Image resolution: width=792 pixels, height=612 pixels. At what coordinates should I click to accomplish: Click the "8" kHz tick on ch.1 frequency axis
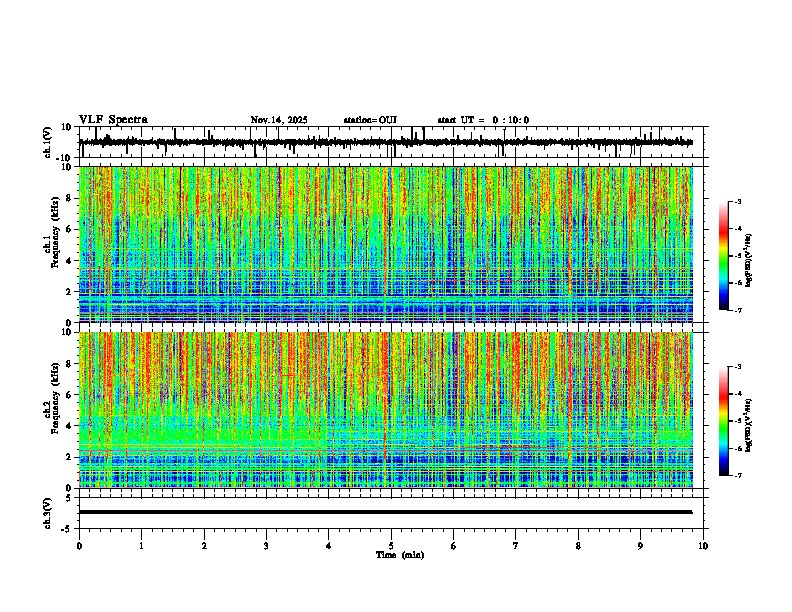click(x=70, y=198)
